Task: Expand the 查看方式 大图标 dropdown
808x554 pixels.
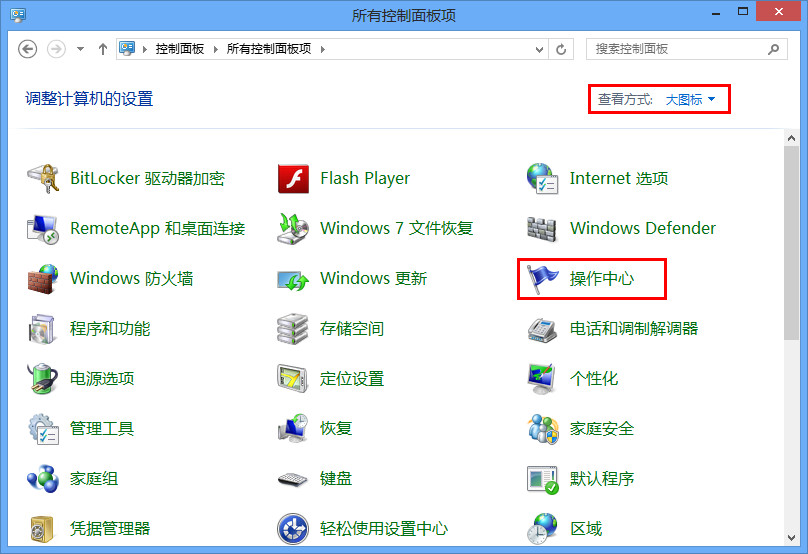Action: (690, 100)
